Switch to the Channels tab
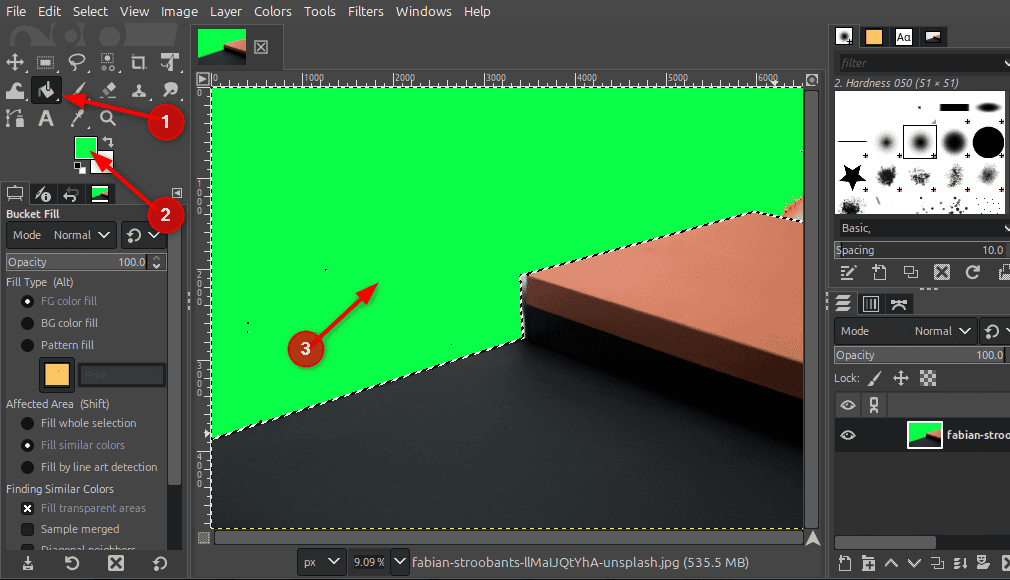Screen dimensions: 1010x580 pyautogui.click(x=870, y=303)
